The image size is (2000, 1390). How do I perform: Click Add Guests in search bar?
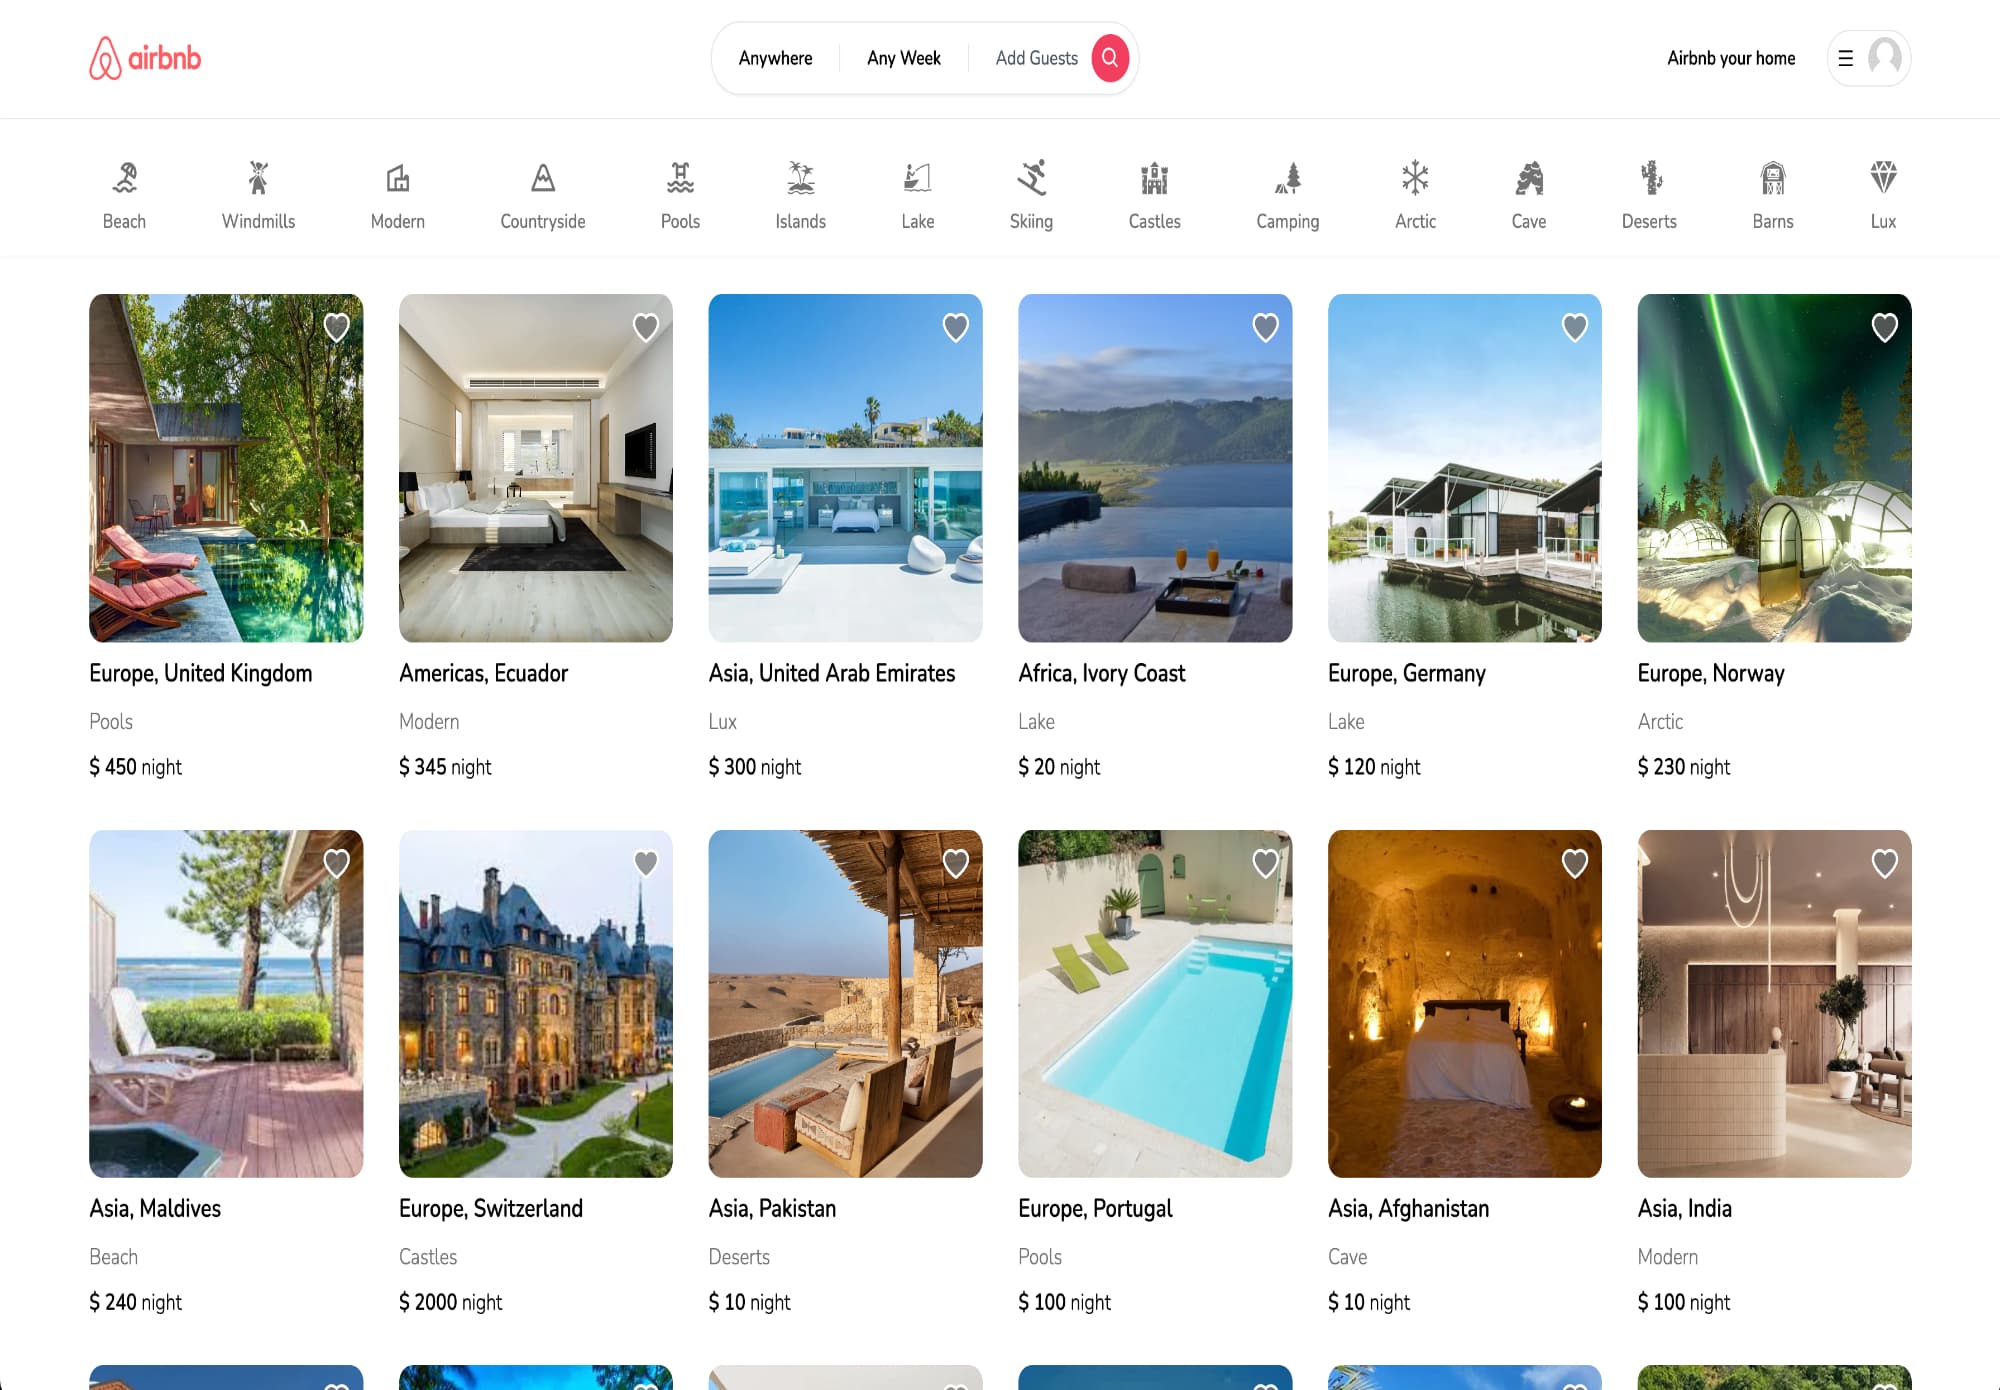coord(1036,58)
